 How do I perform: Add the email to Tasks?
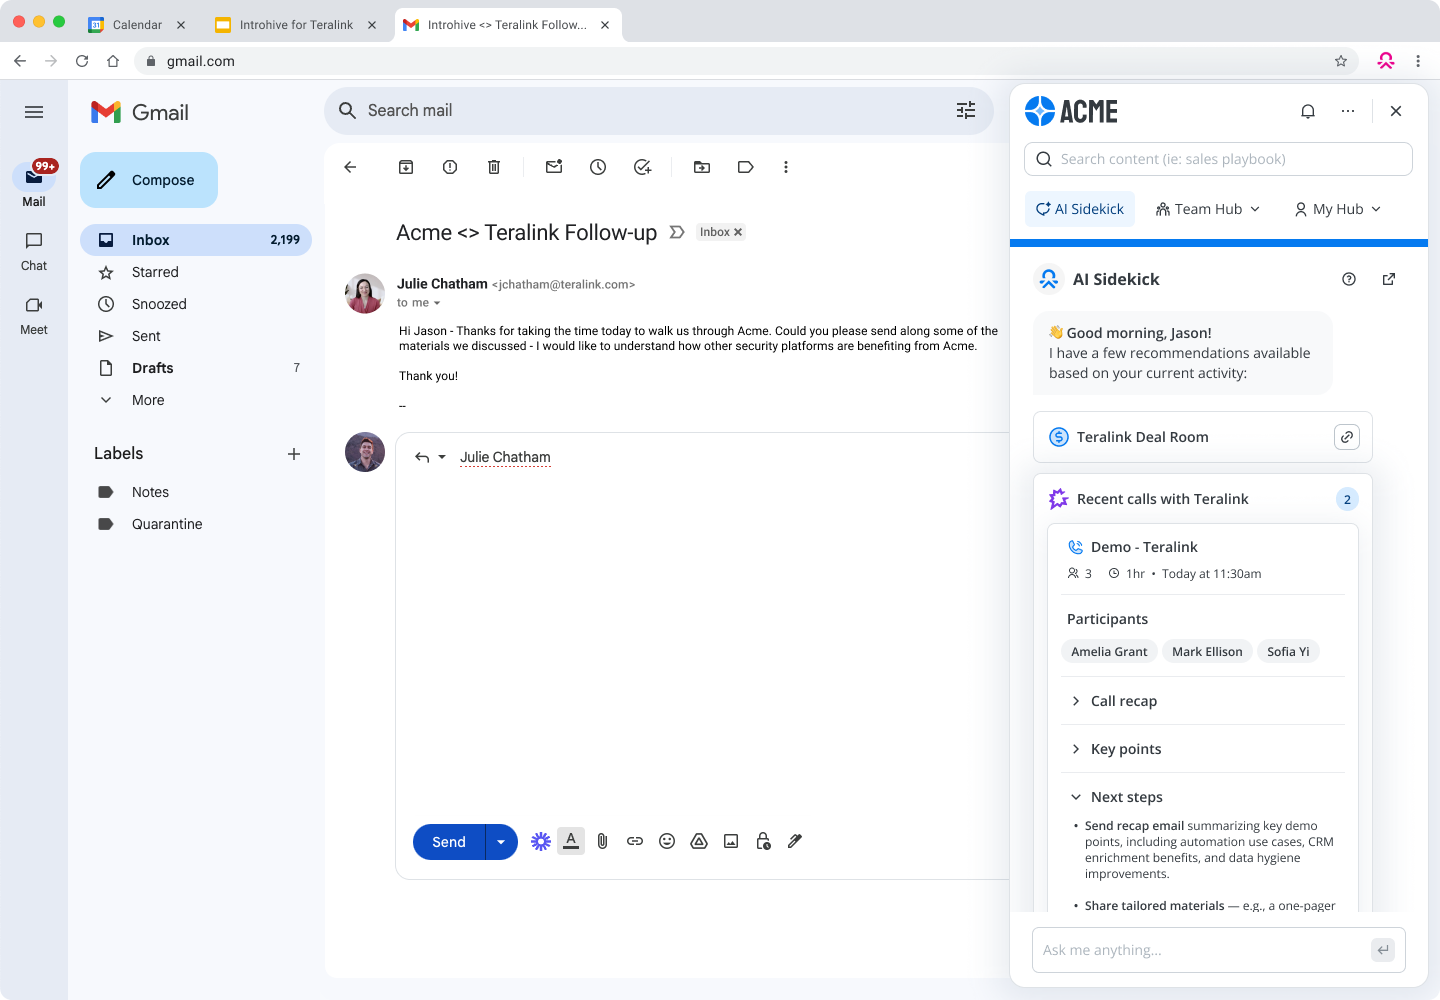pos(643,167)
